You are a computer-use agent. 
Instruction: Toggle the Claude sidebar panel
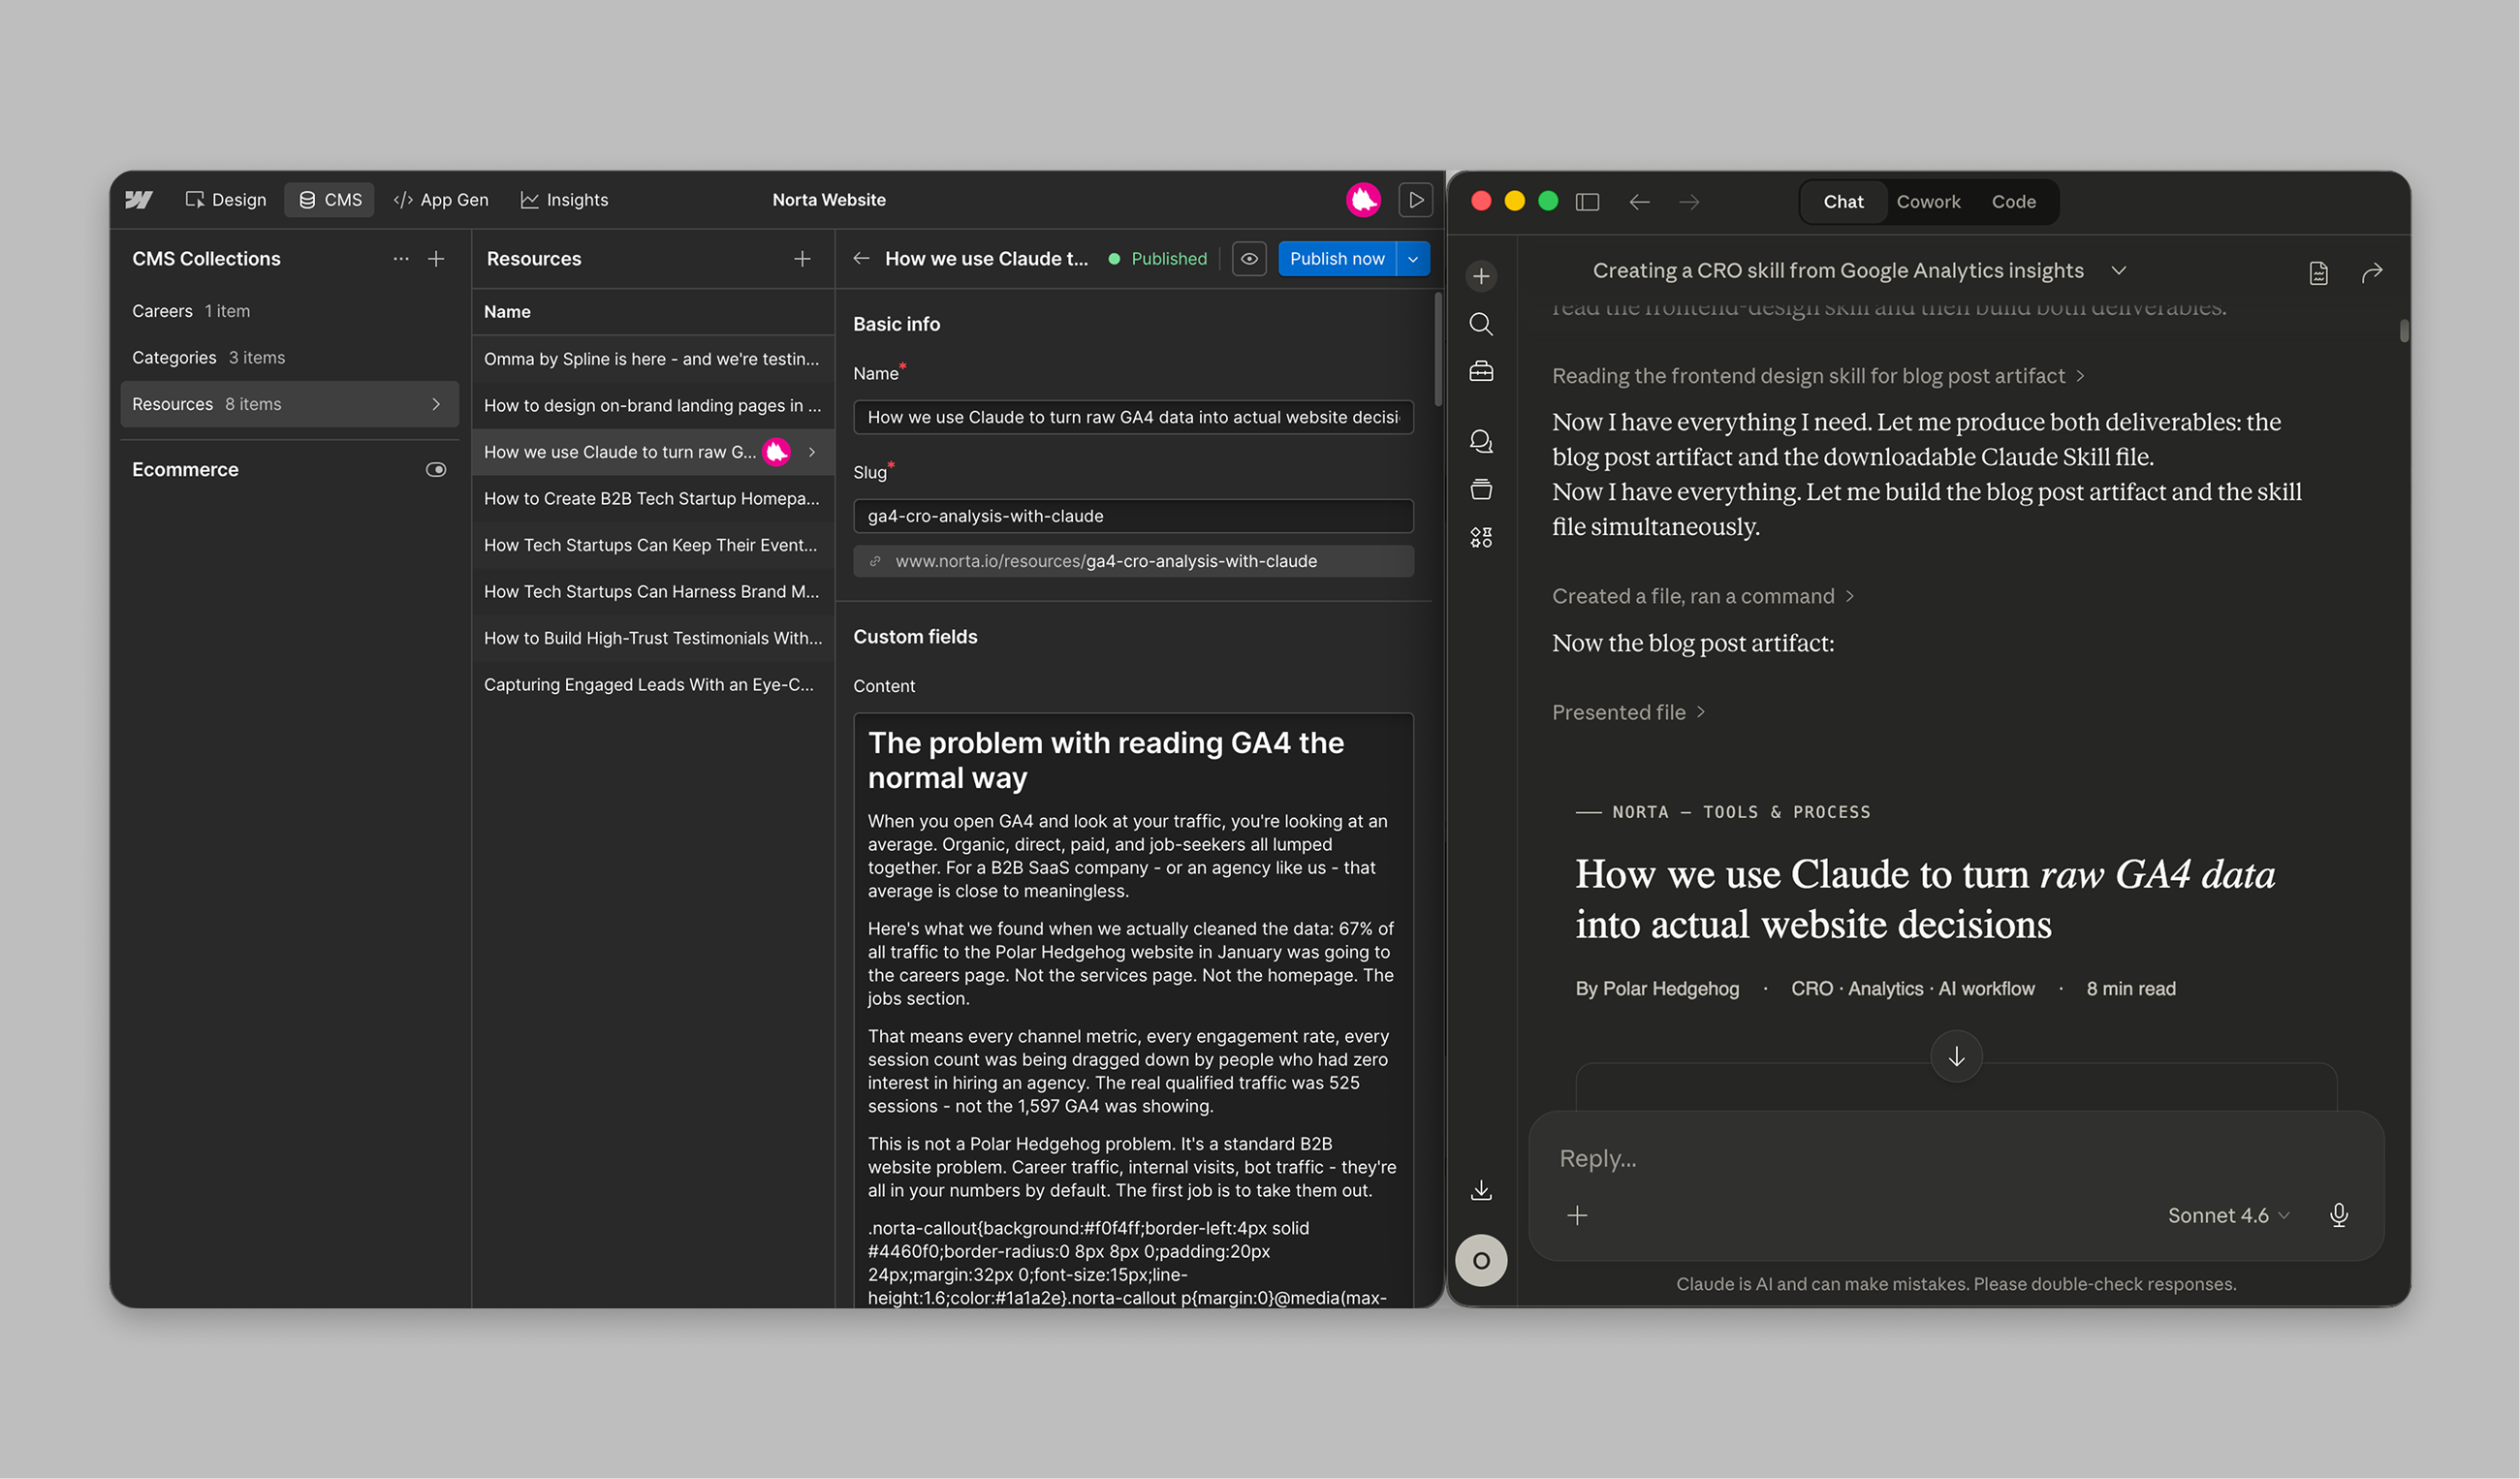pos(1588,201)
